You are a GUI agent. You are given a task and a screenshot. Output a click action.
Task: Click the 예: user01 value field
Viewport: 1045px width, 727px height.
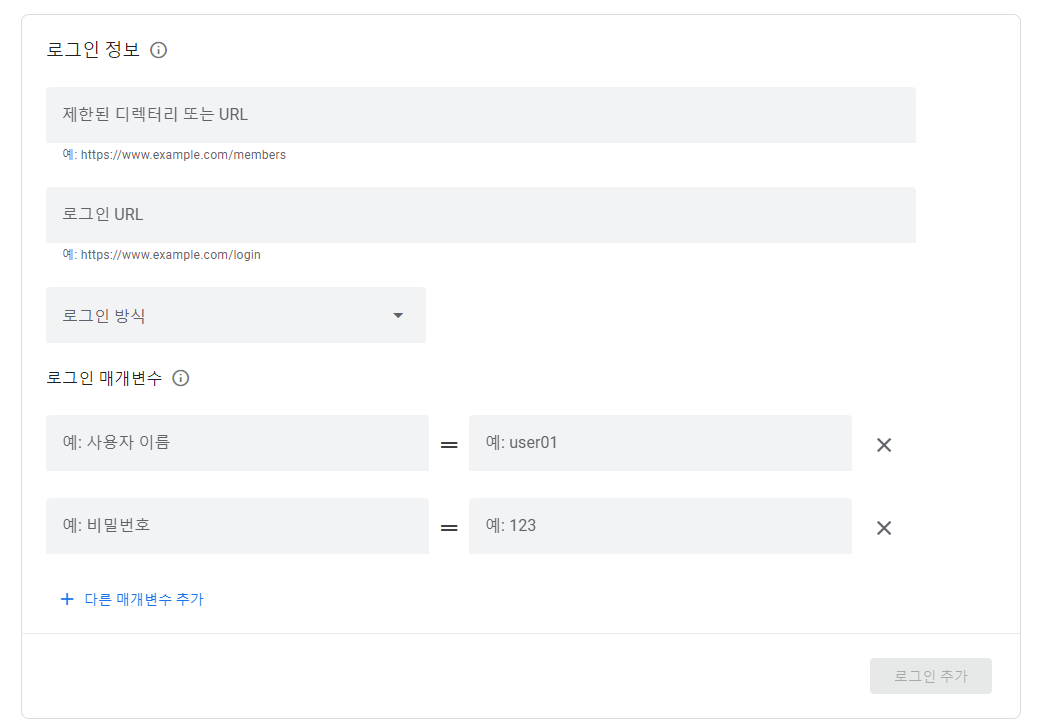660,443
